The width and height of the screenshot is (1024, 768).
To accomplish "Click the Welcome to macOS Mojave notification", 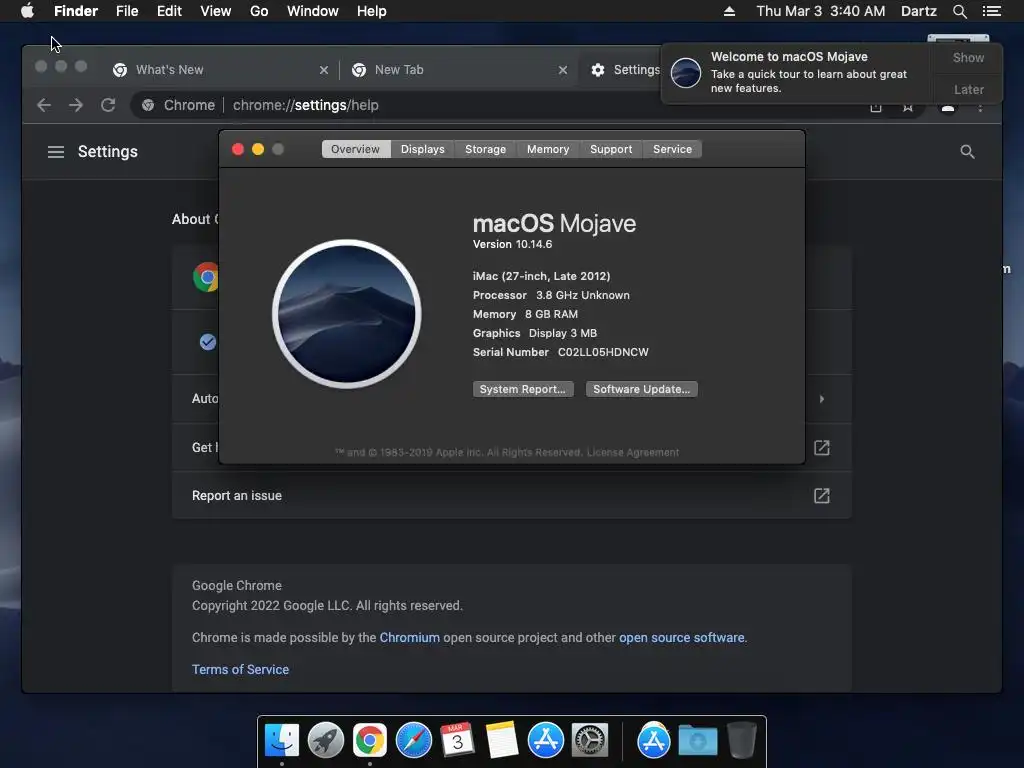I will tap(797, 73).
